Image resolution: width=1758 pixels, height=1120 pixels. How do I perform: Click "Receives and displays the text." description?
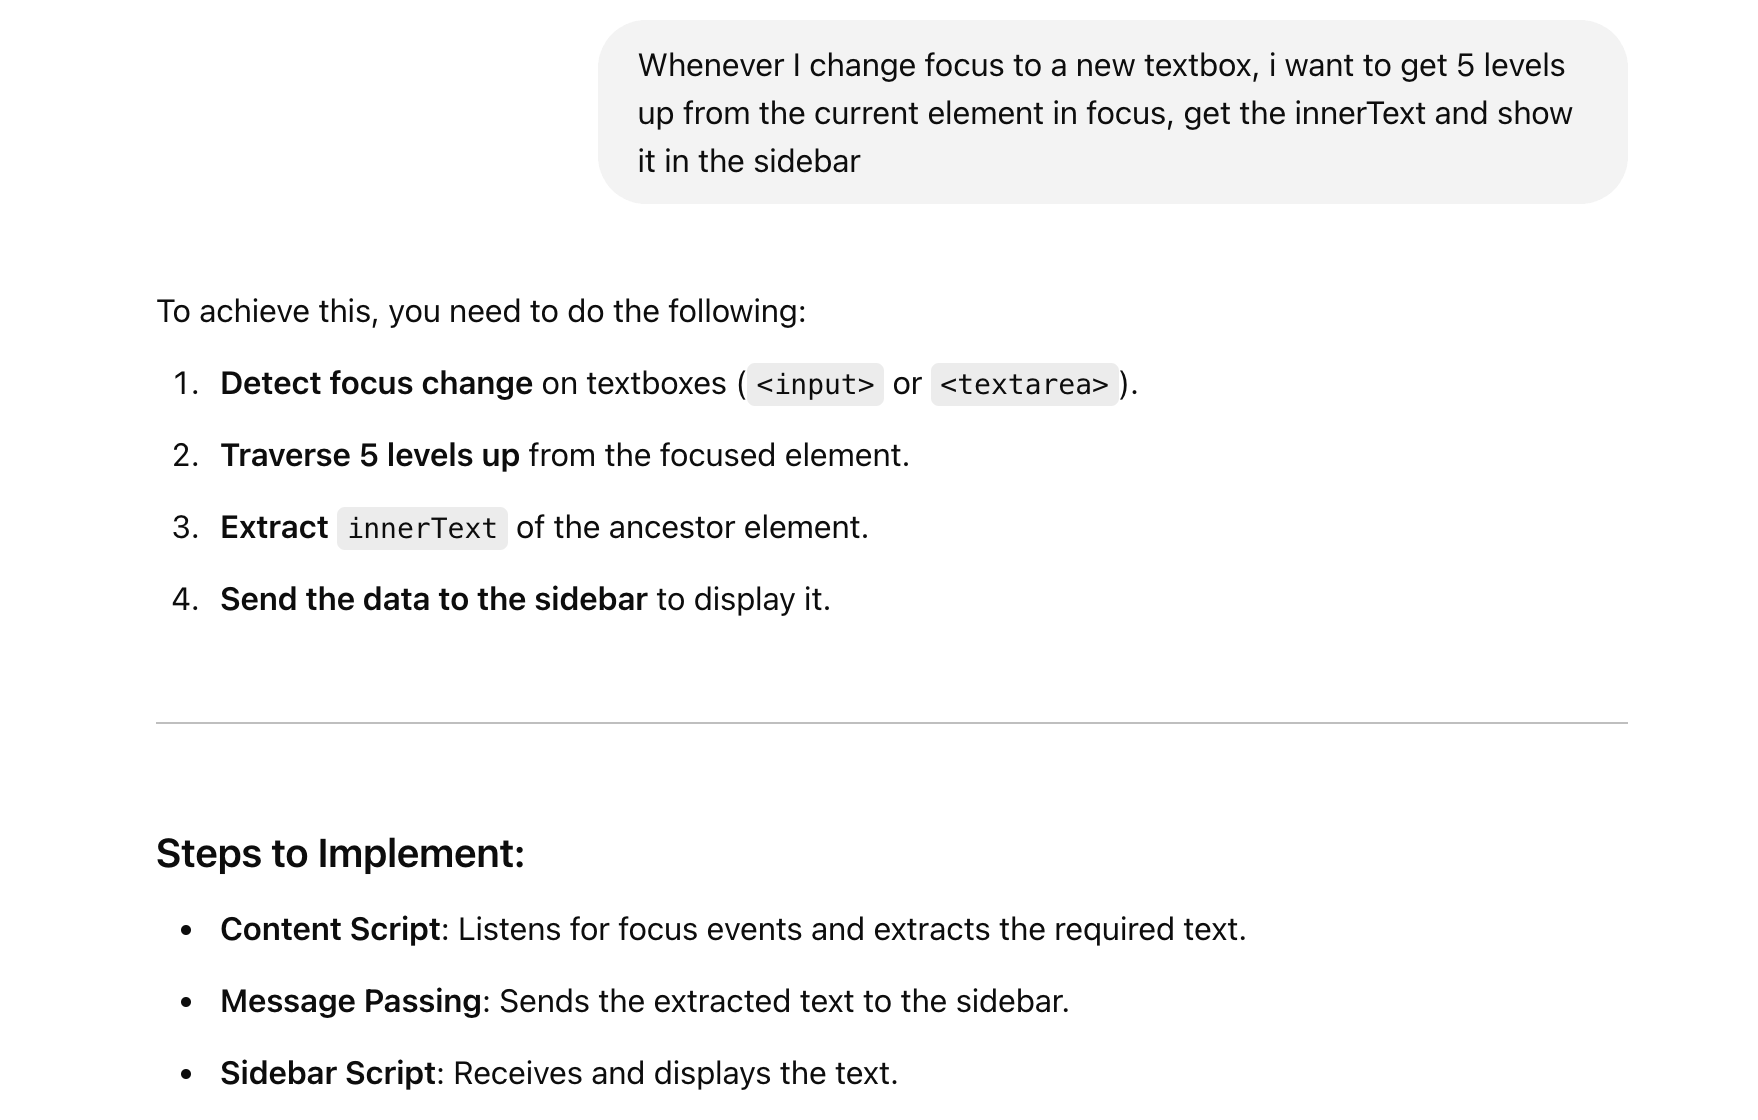click(x=675, y=1074)
